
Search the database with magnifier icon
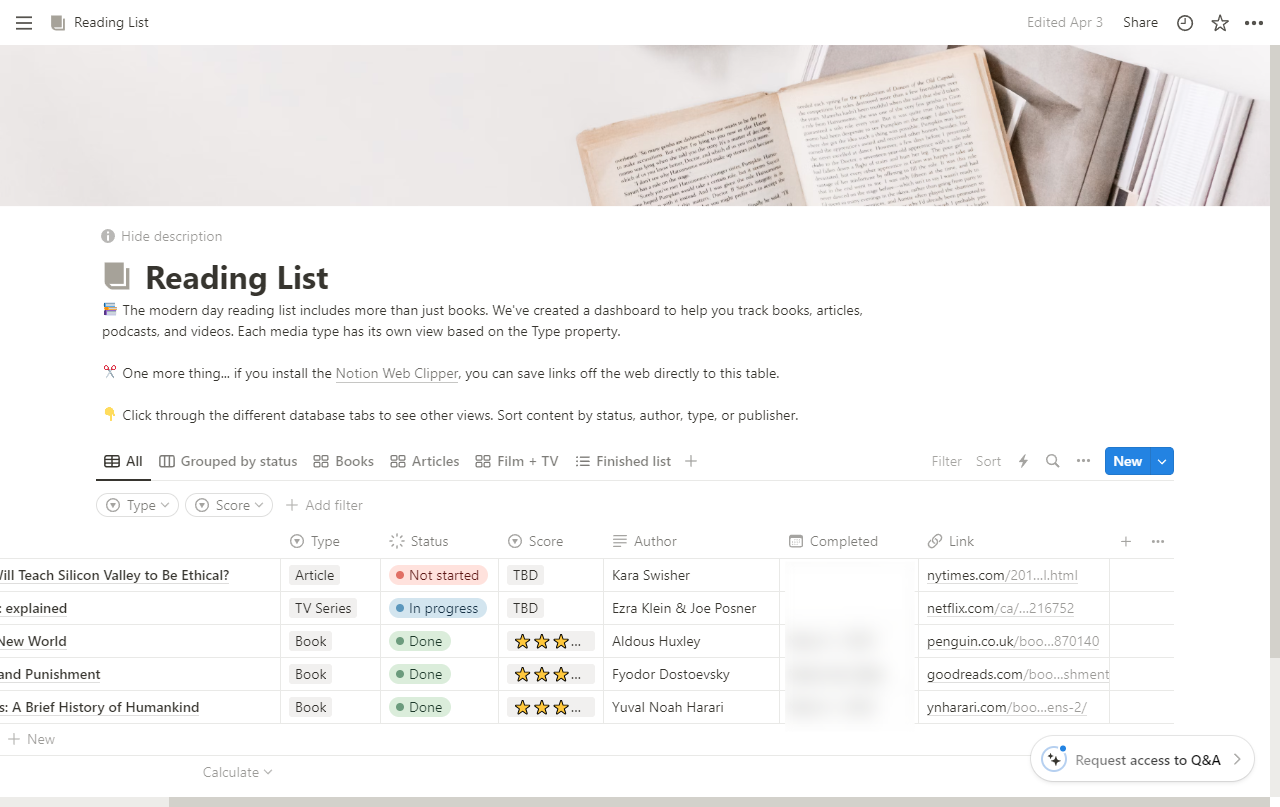[1052, 461]
